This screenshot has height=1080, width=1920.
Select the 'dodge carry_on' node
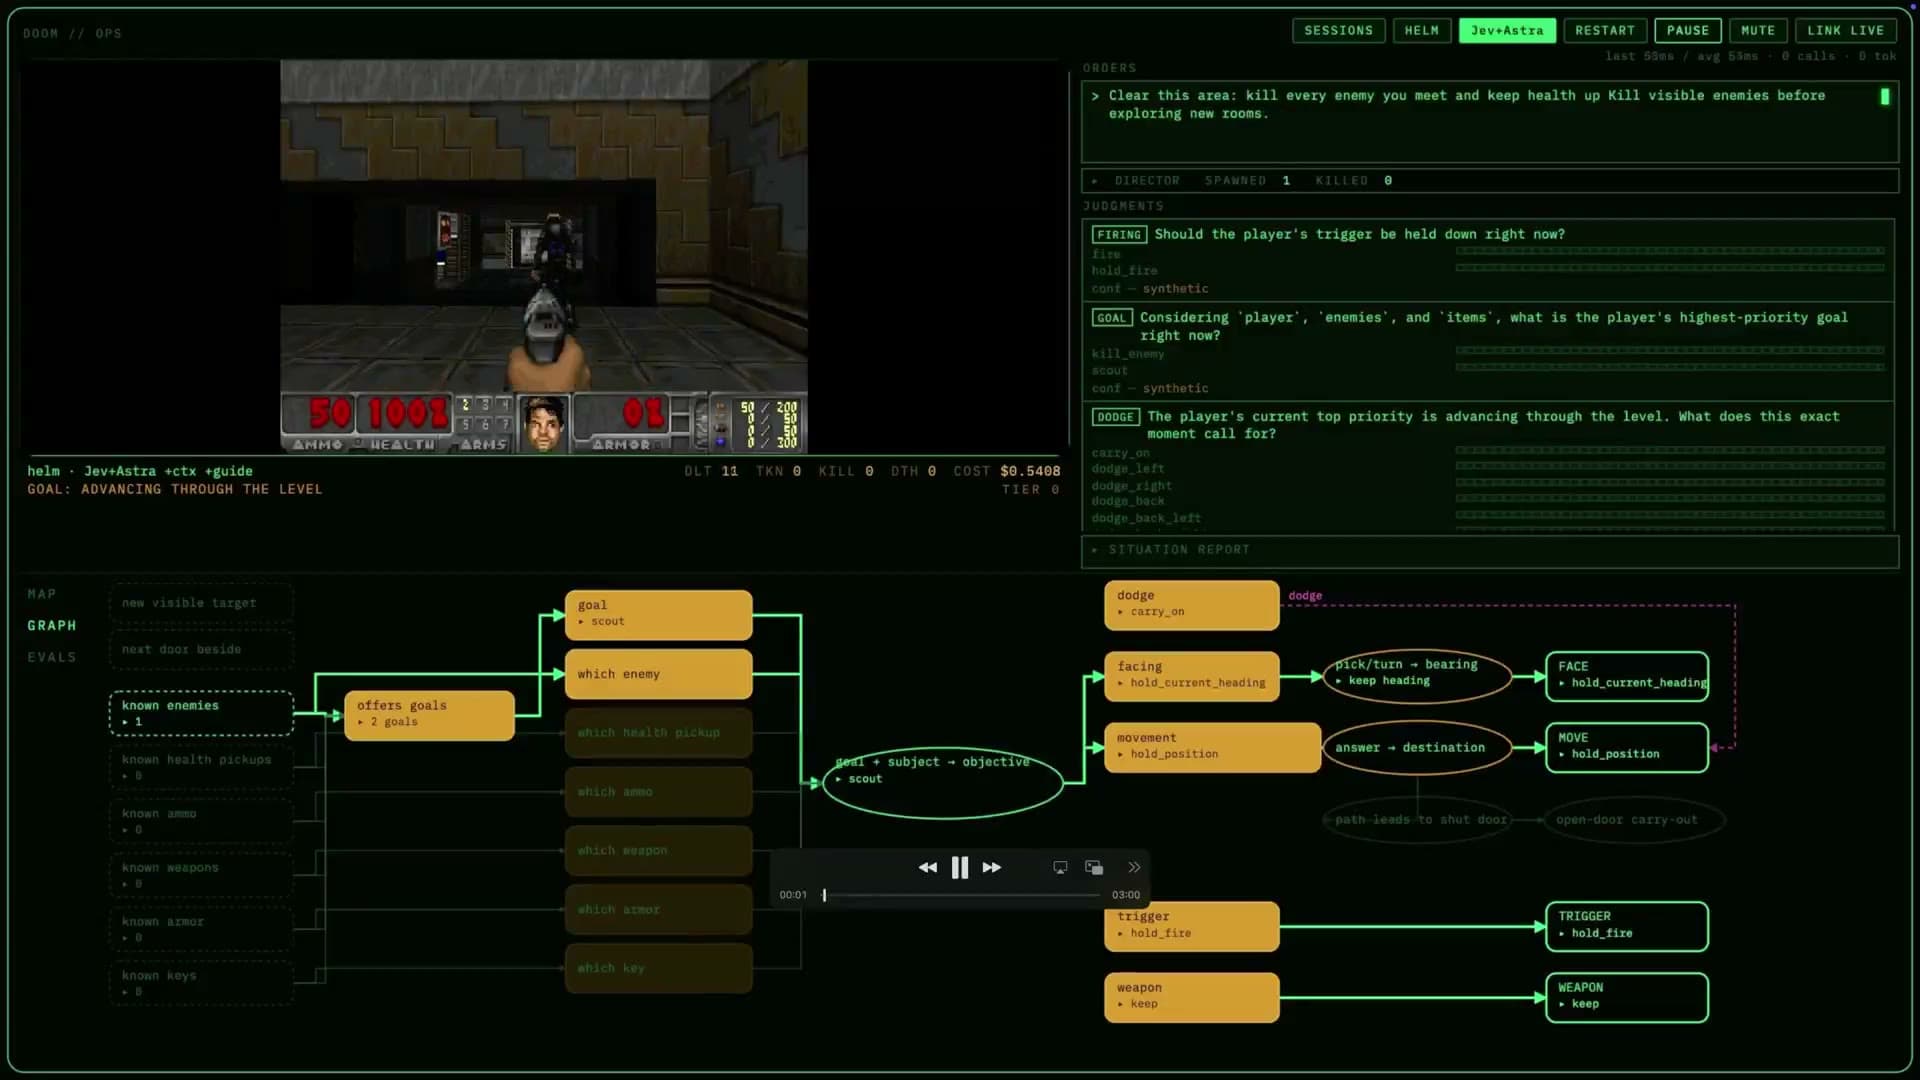point(1192,605)
